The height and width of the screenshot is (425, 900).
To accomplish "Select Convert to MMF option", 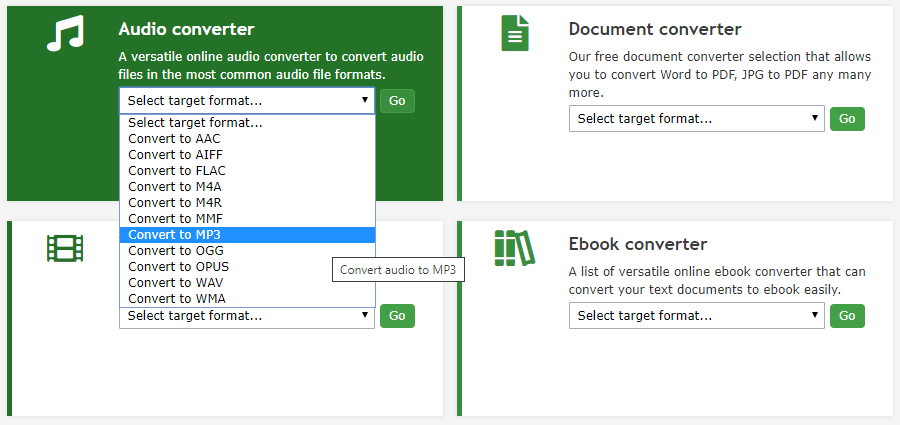I will (x=247, y=219).
